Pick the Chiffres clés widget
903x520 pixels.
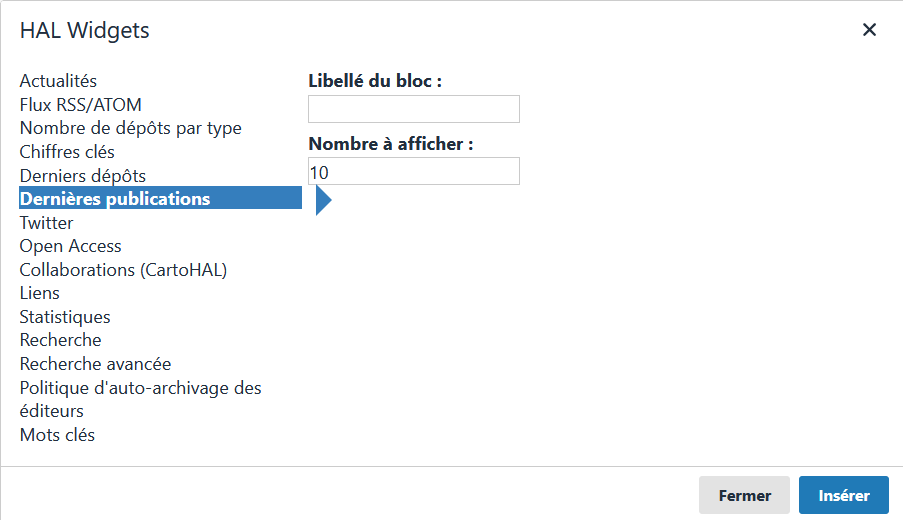click(67, 152)
